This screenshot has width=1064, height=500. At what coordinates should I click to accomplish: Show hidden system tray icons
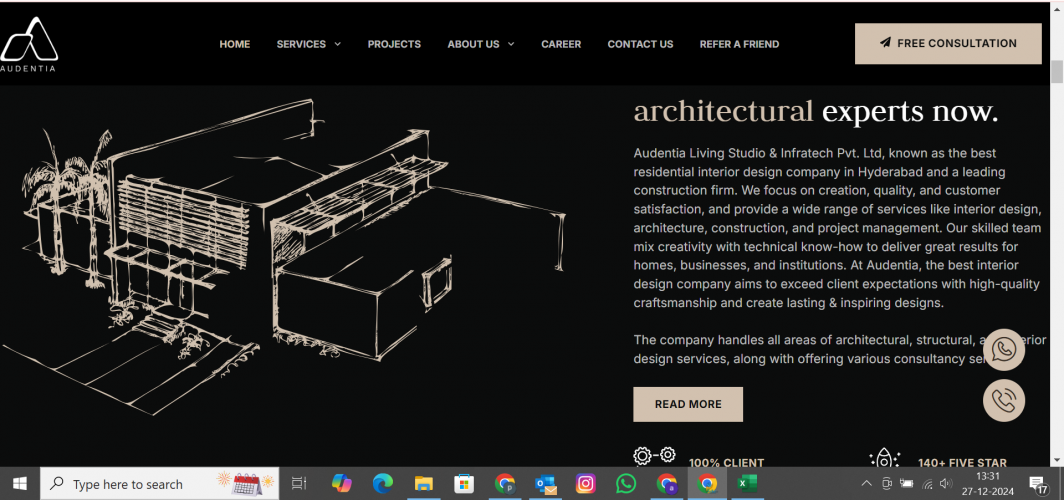pos(867,484)
